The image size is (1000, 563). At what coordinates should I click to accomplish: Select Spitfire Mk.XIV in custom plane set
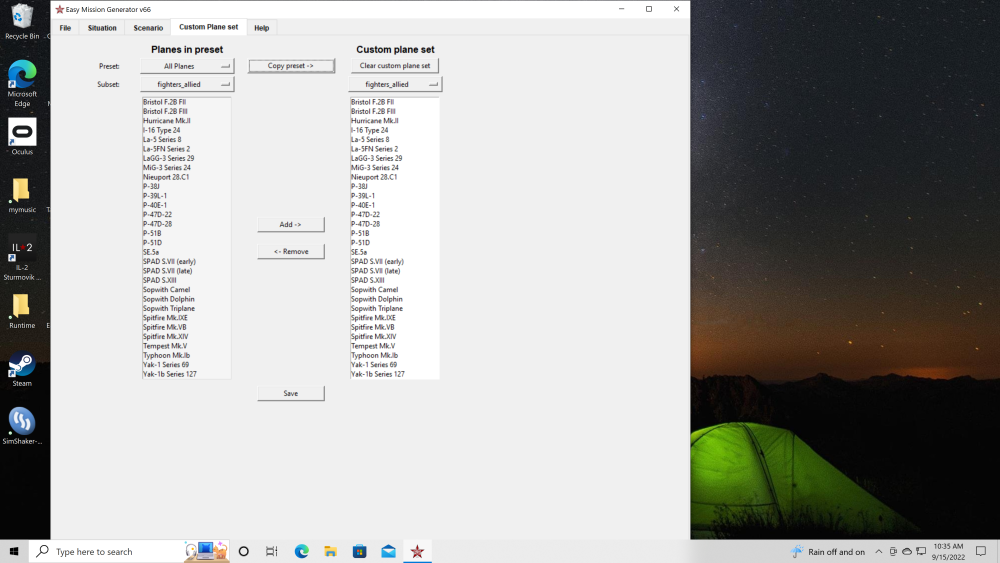[x=373, y=337]
